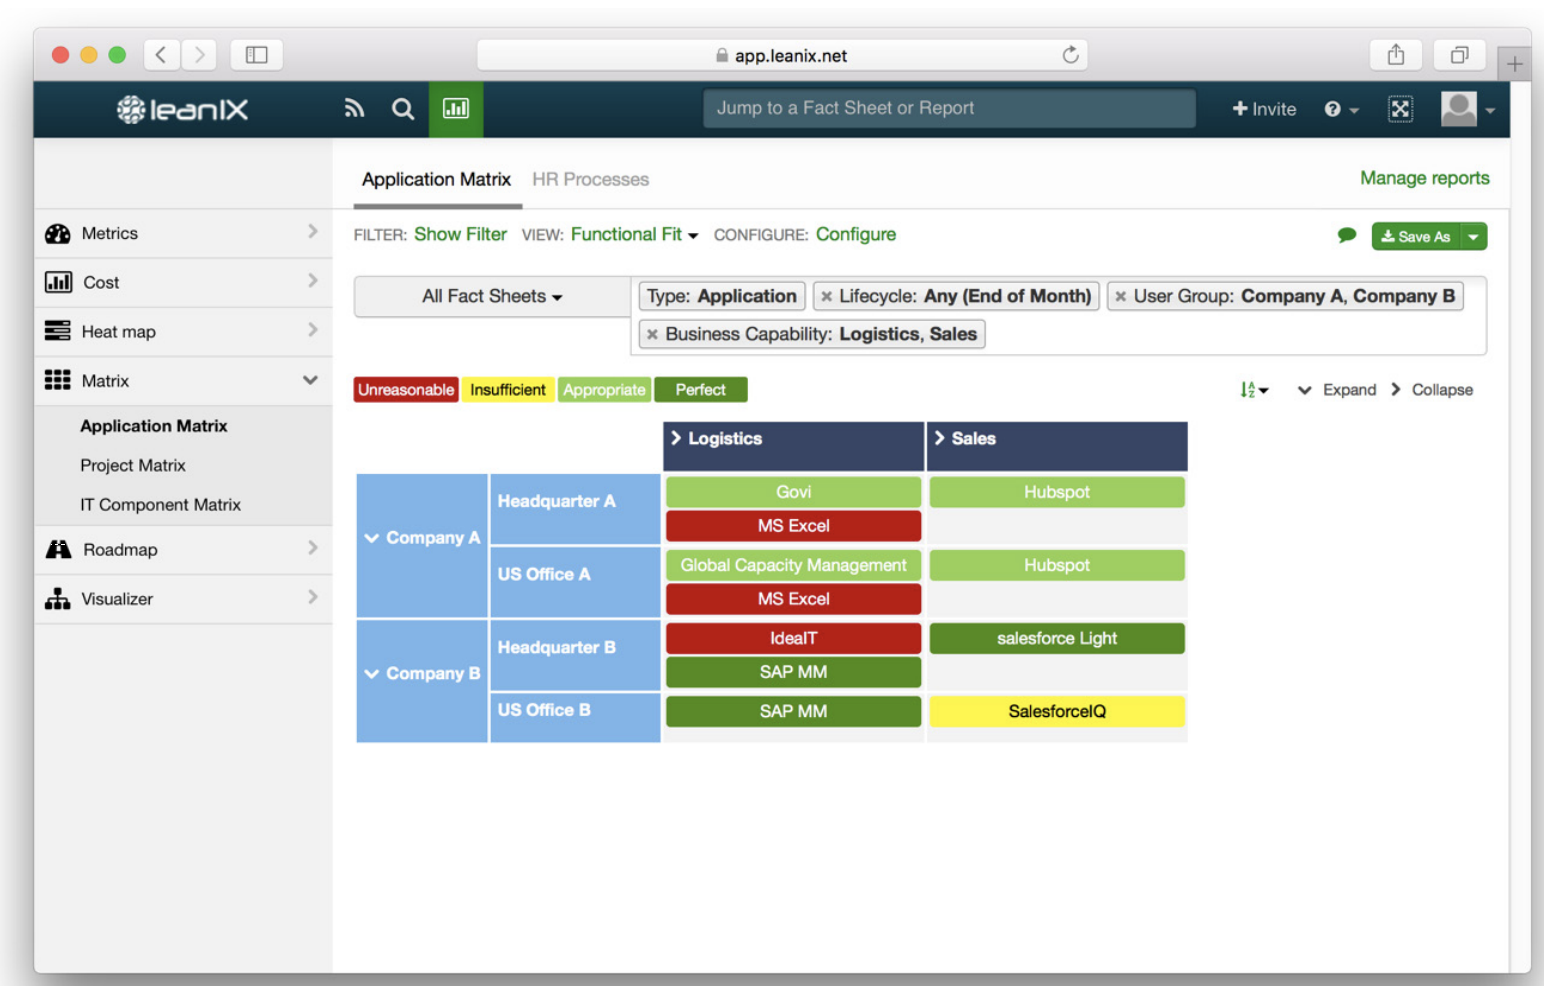Viewport: 1544px width, 986px height.
Task: Click the Show Filter link
Action: coord(460,234)
